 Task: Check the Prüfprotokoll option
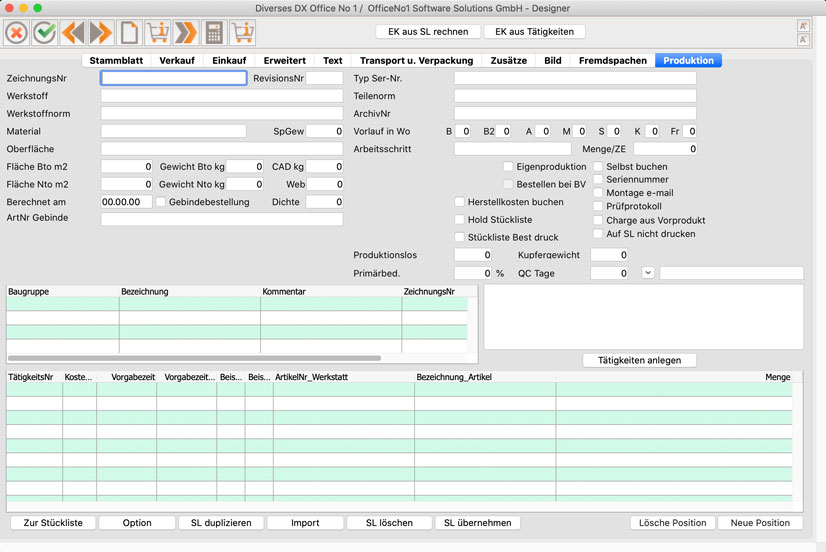(x=598, y=206)
